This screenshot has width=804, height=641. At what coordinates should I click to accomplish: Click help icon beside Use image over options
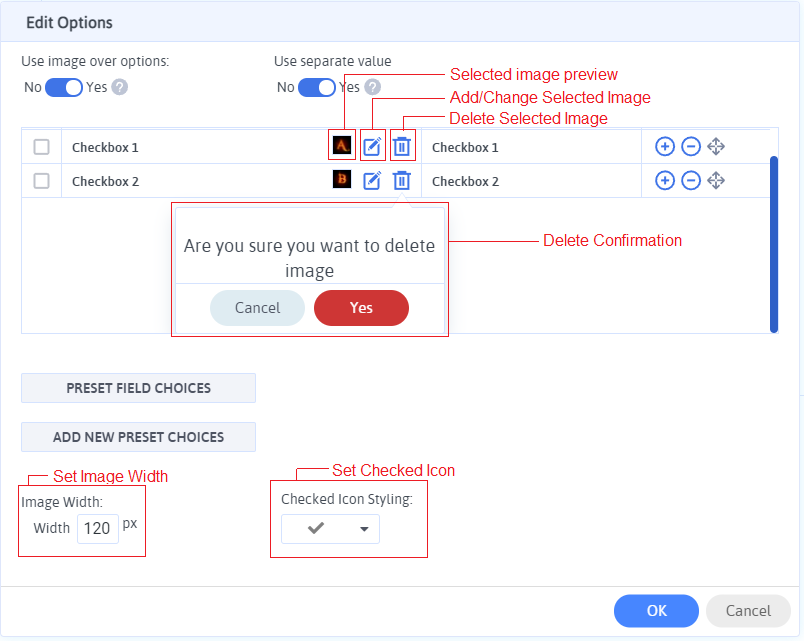click(120, 87)
